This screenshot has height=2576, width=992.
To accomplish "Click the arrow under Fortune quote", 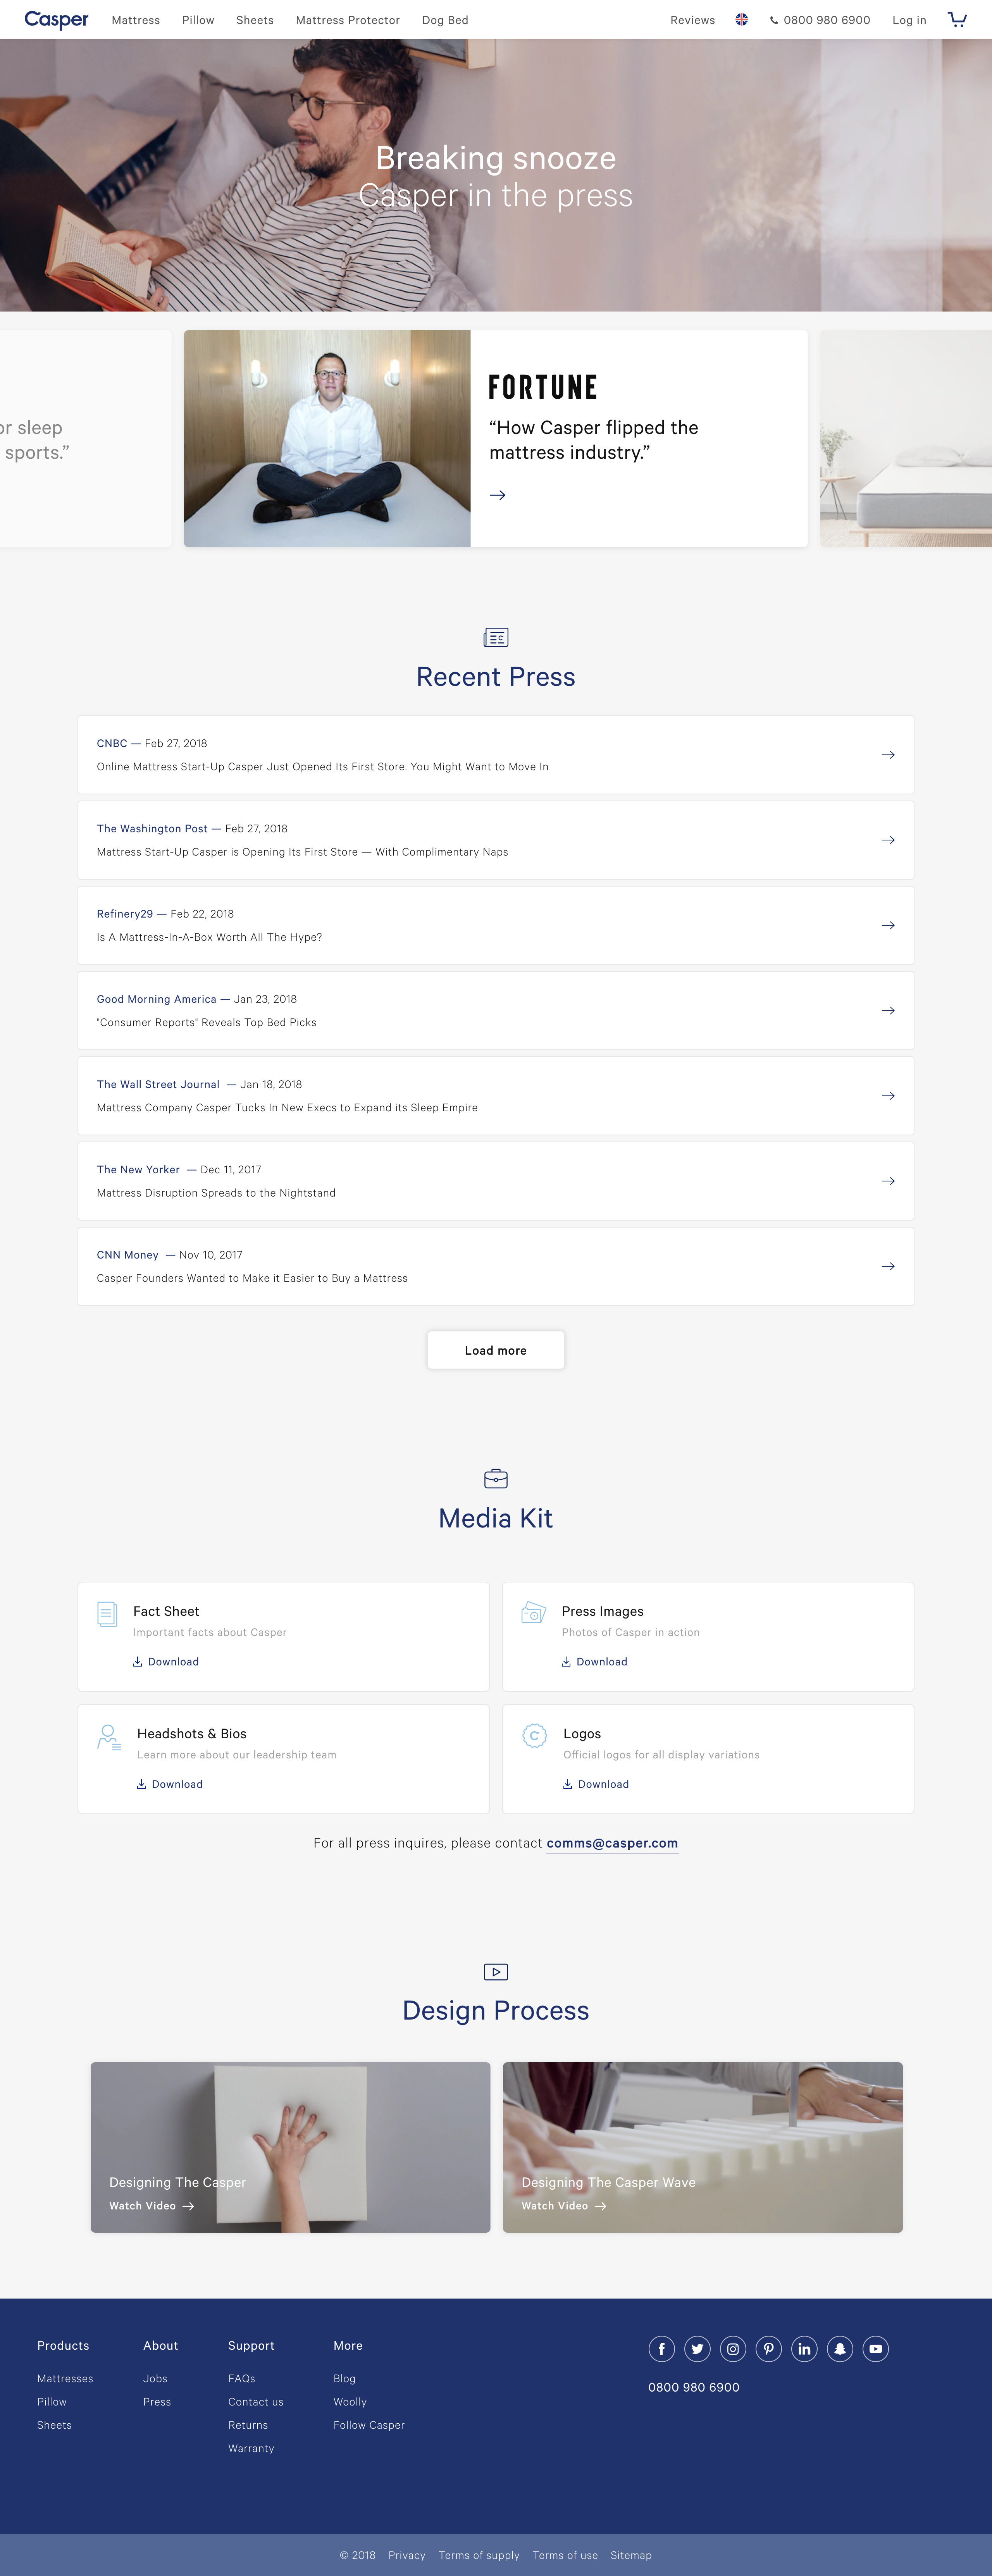I will tap(497, 495).
